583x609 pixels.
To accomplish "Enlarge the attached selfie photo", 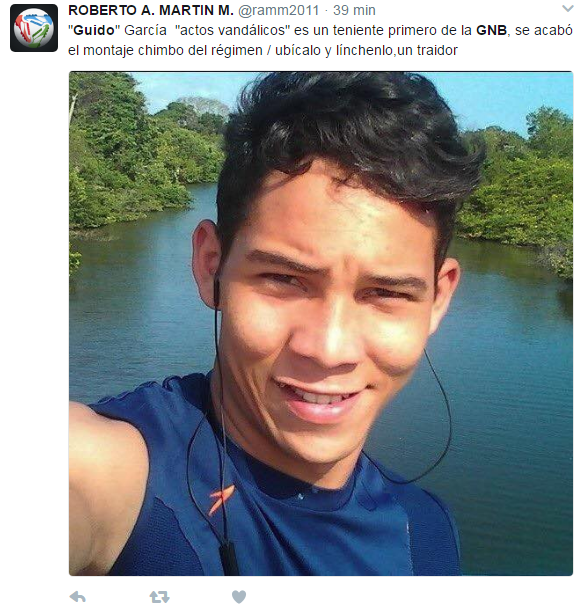I will pyautogui.click(x=321, y=323).
